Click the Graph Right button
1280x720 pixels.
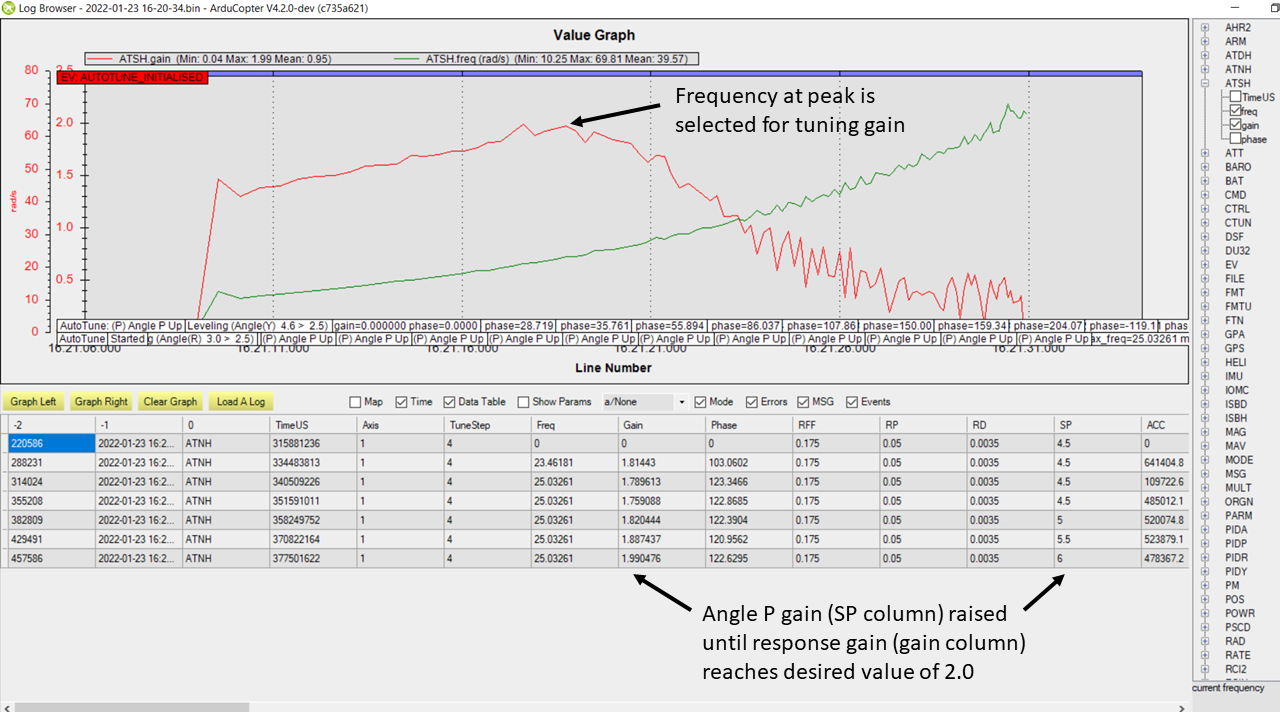pyautogui.click(x=101, y=402)
